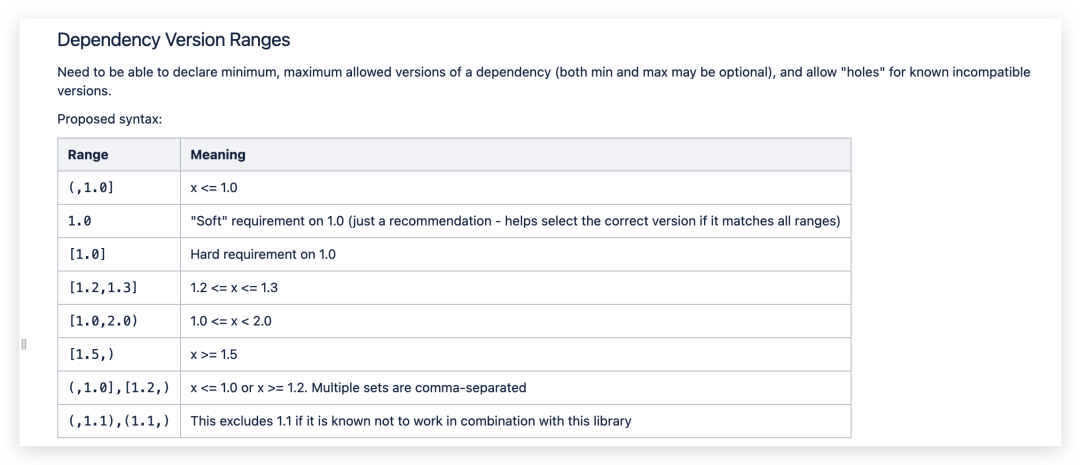The width and height of the screenshot is (1080, 465).
Task: Click the Meaning column header
Action: click(515, 155)
